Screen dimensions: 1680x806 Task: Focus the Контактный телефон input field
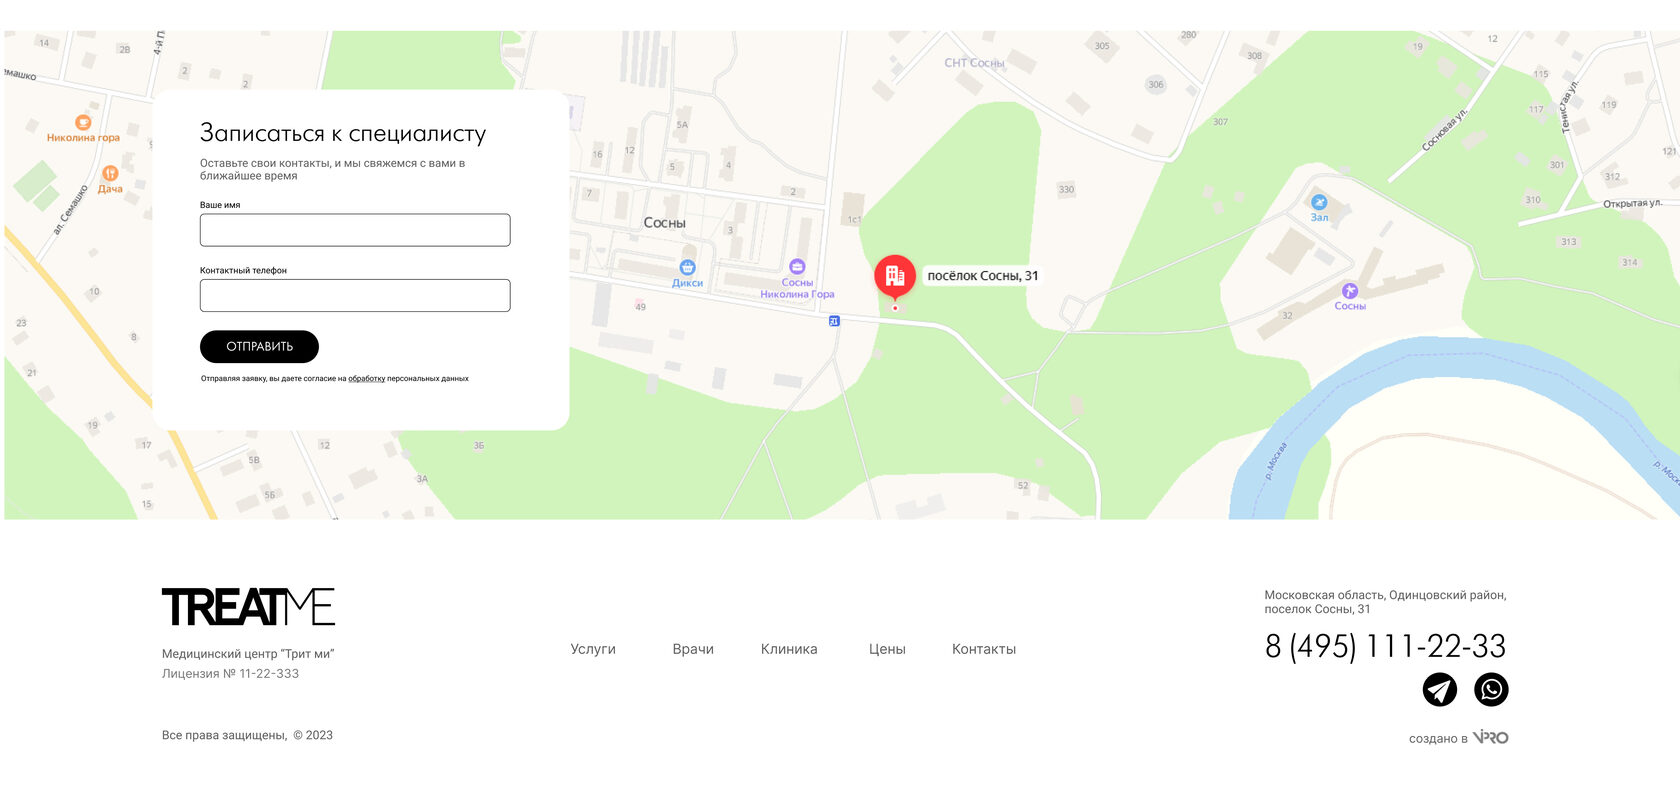pos(355,295)
